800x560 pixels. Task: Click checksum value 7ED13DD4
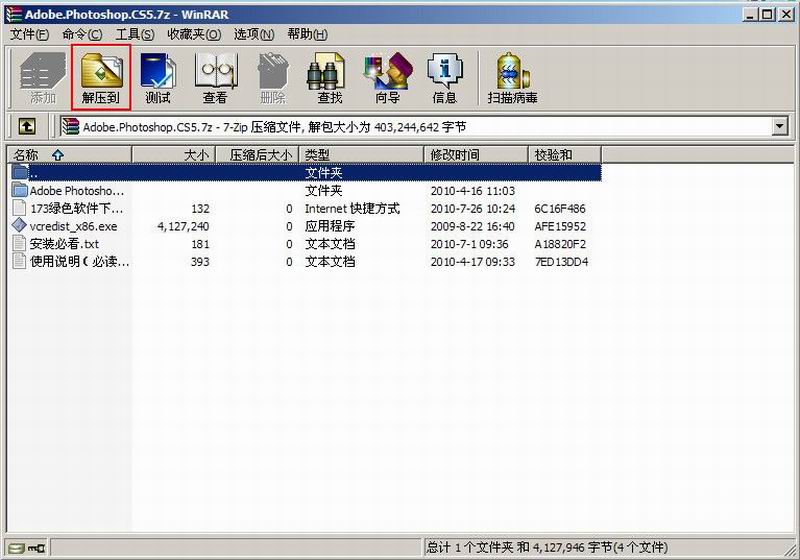pos(561,262)
